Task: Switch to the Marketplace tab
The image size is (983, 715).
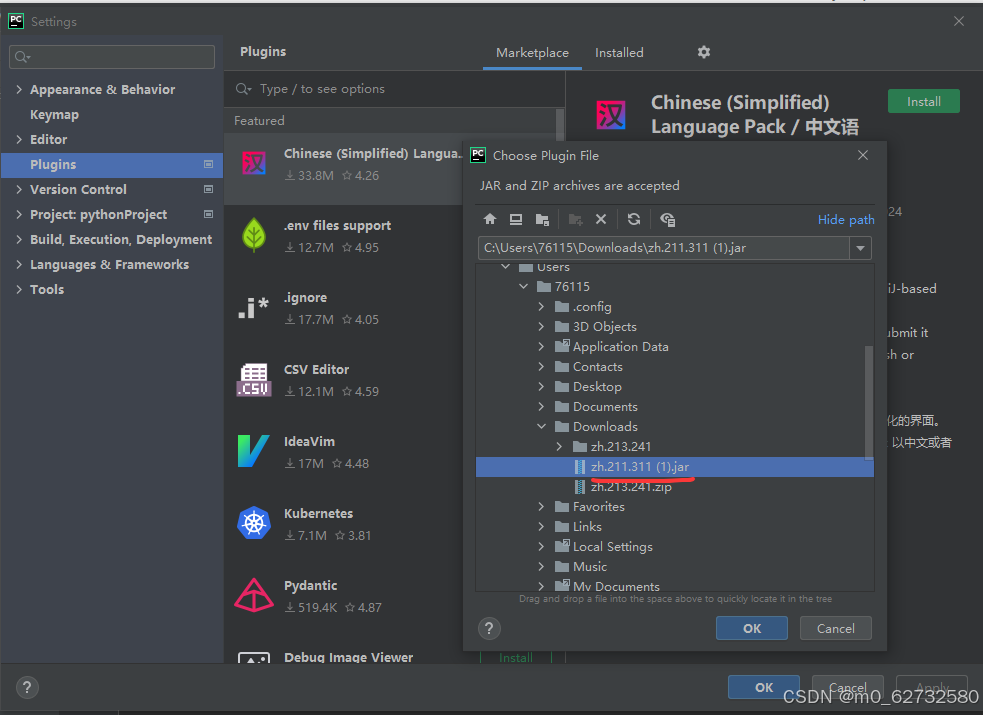Action: (x=532, y=53)
